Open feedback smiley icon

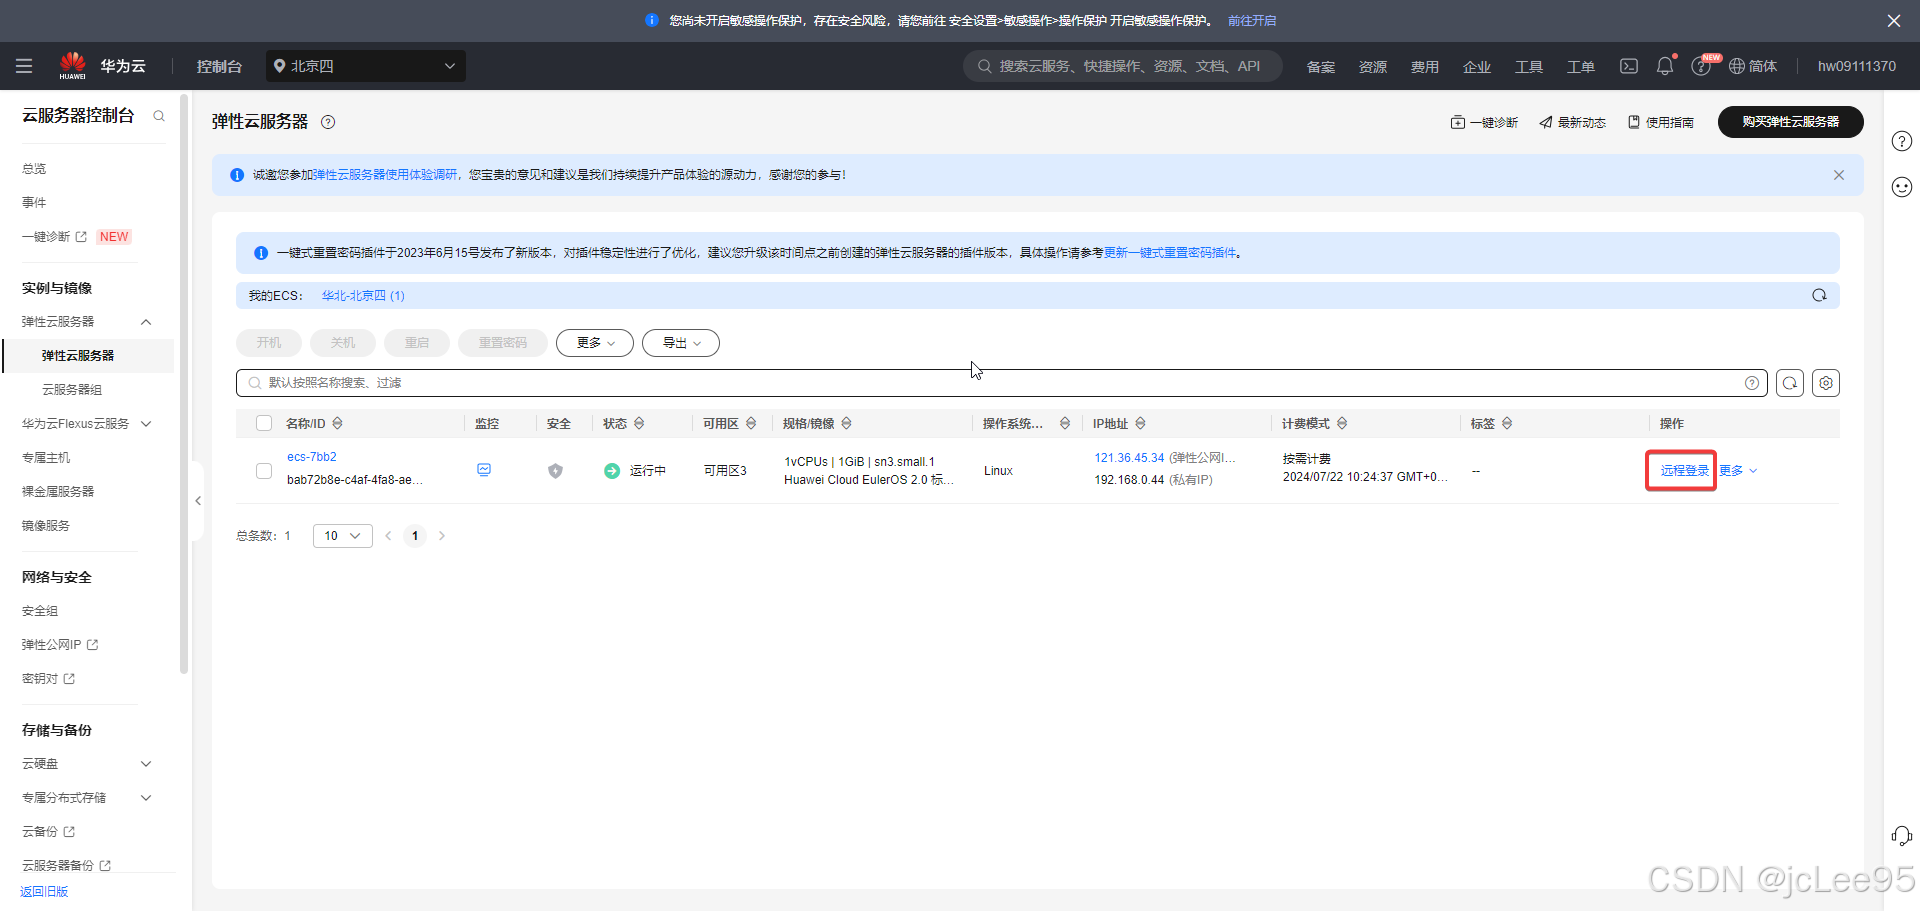point(1902,187)
